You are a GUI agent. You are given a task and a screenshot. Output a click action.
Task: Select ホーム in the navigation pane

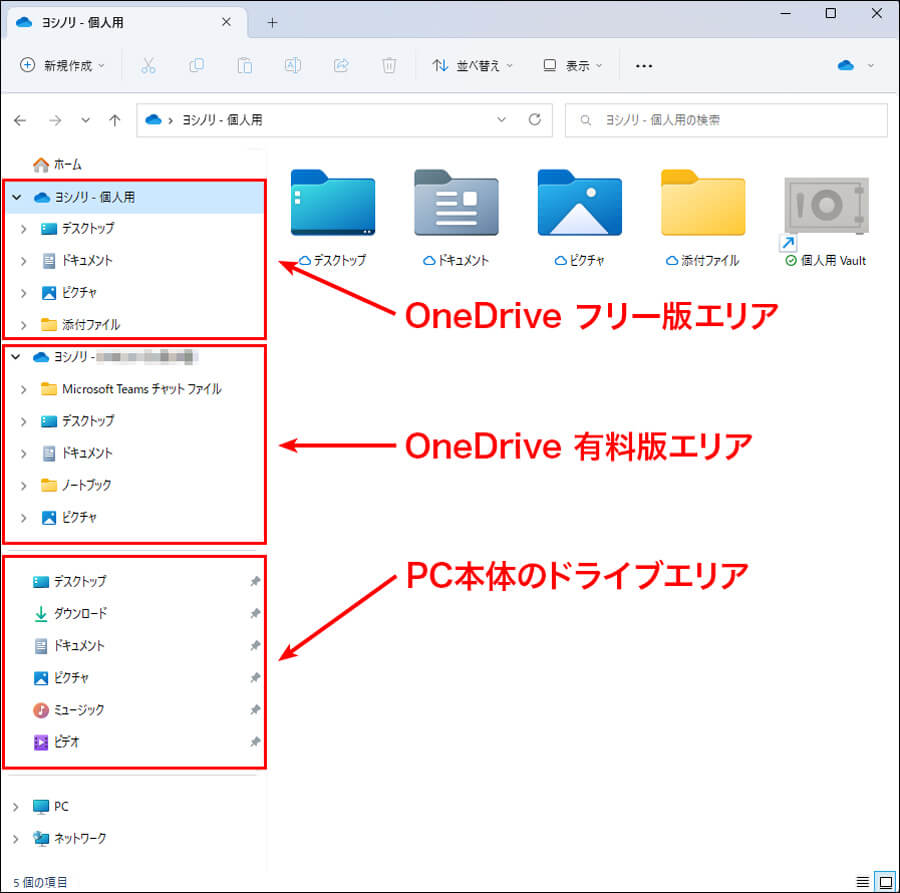(57, 165)
